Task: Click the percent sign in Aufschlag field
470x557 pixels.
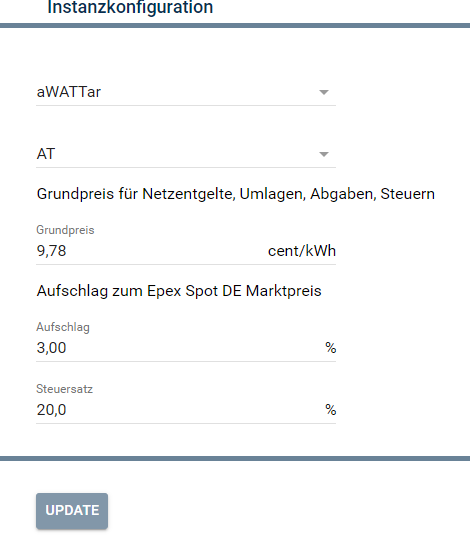Action: coord(330,348)
